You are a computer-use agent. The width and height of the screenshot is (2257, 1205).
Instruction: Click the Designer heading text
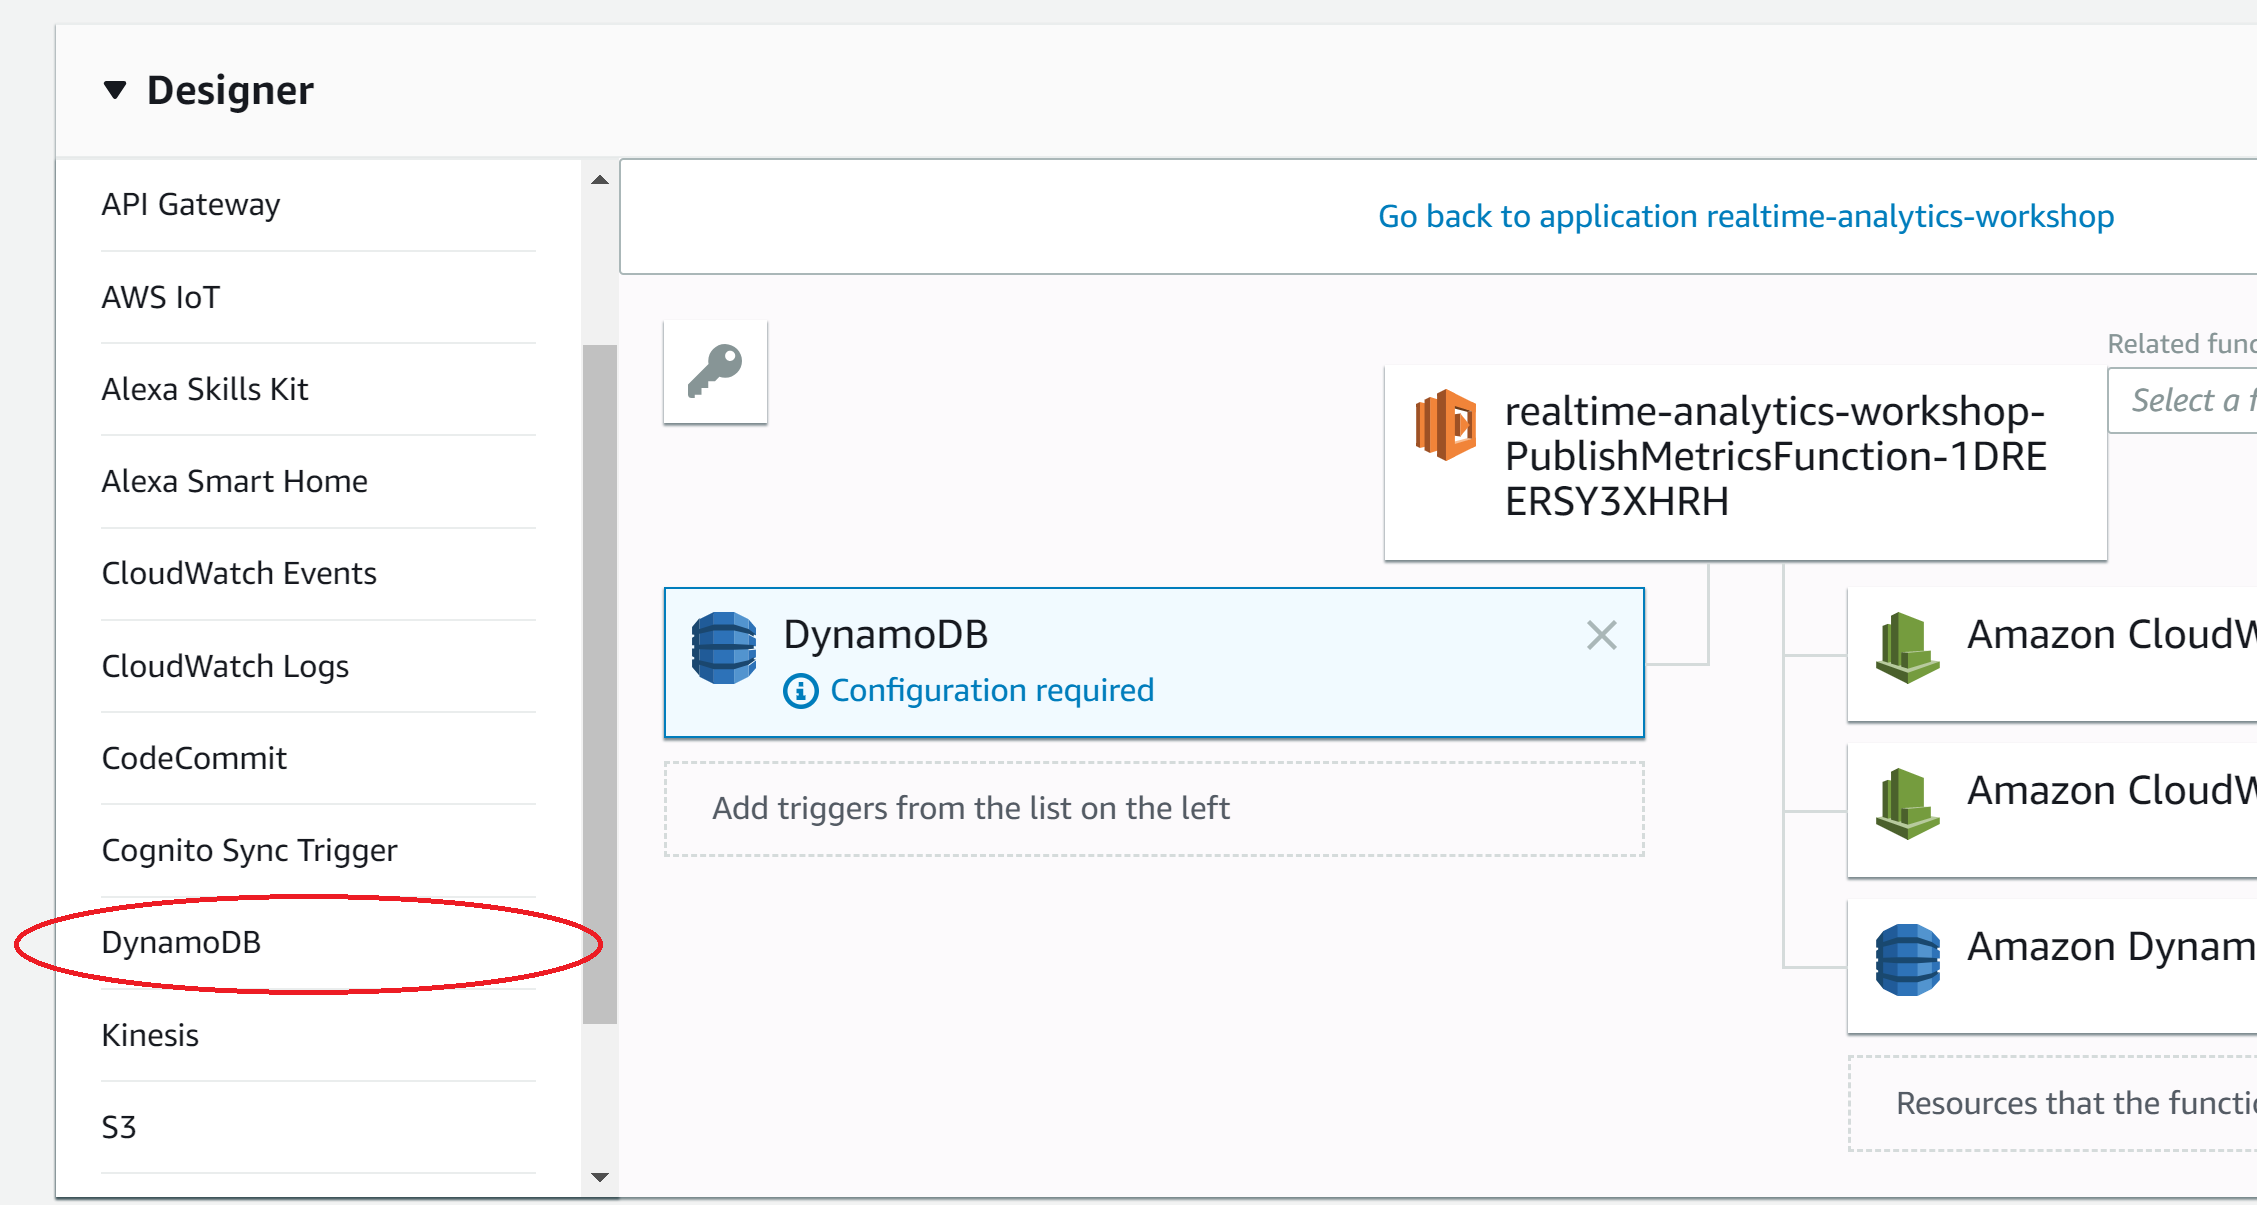click(230, 90)
